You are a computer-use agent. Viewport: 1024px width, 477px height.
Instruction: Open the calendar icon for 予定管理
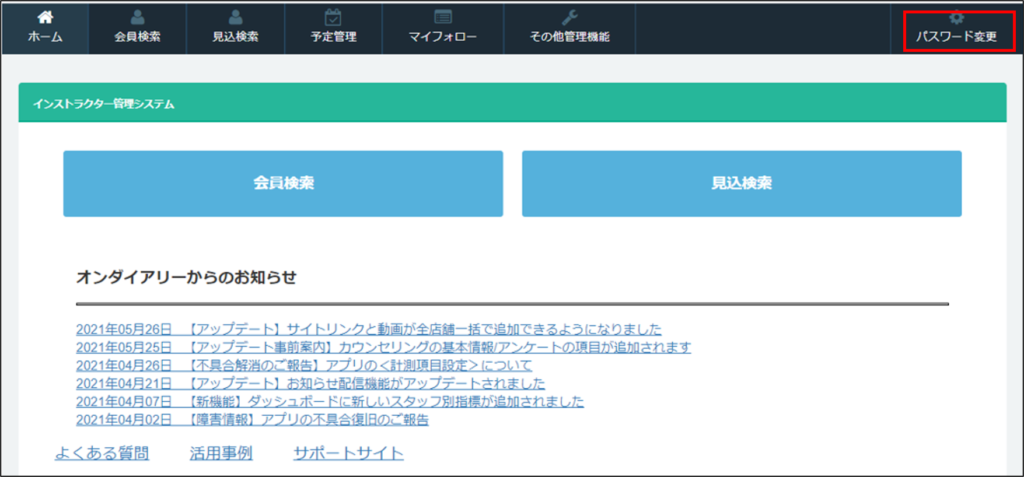point(333,17)
